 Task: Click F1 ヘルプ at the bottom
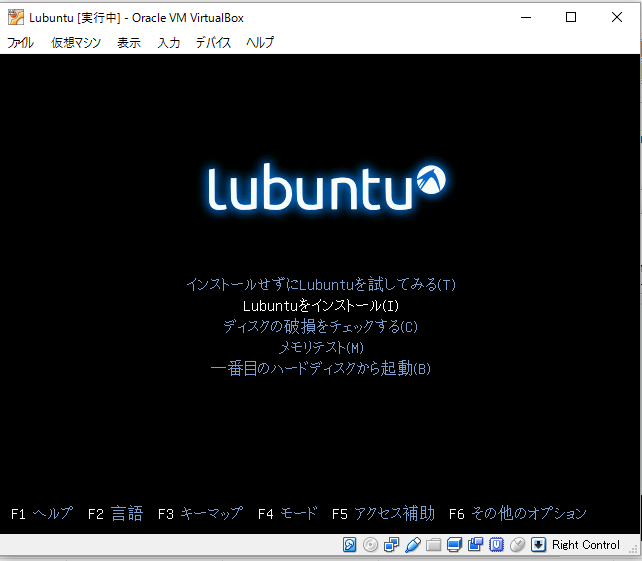tap(42, 513)
